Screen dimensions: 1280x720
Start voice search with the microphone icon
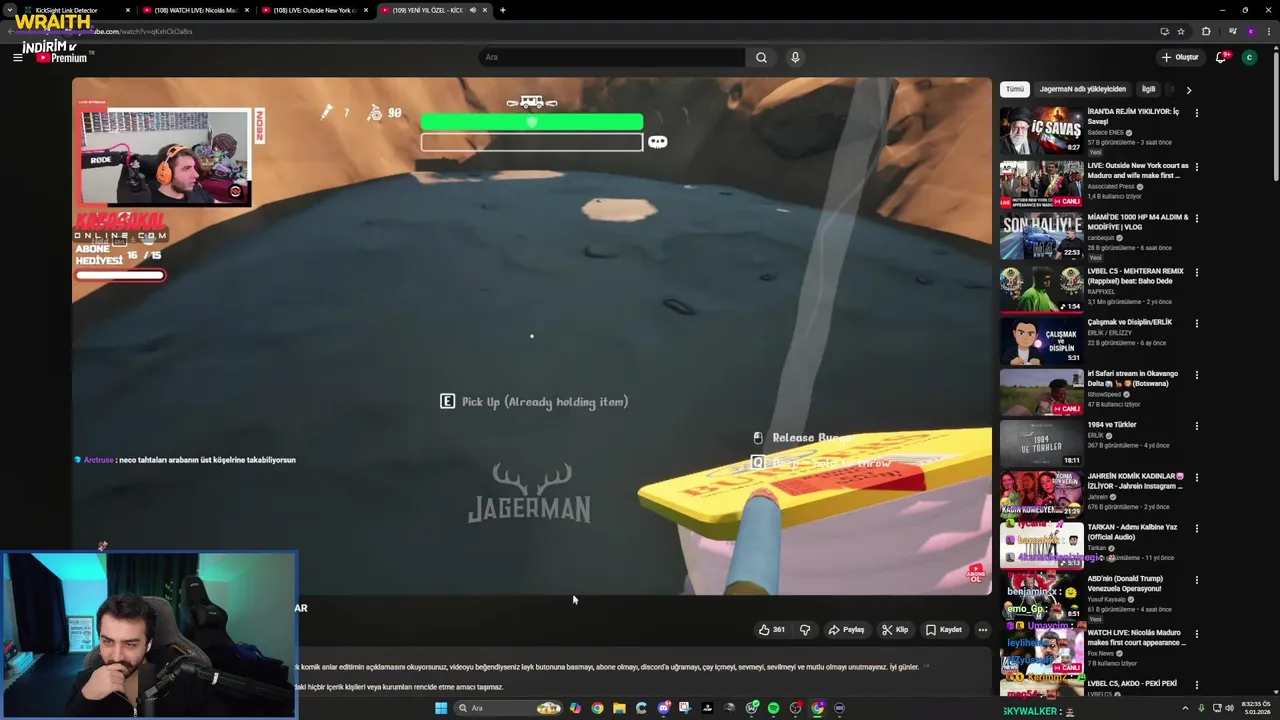pos(795,57)
